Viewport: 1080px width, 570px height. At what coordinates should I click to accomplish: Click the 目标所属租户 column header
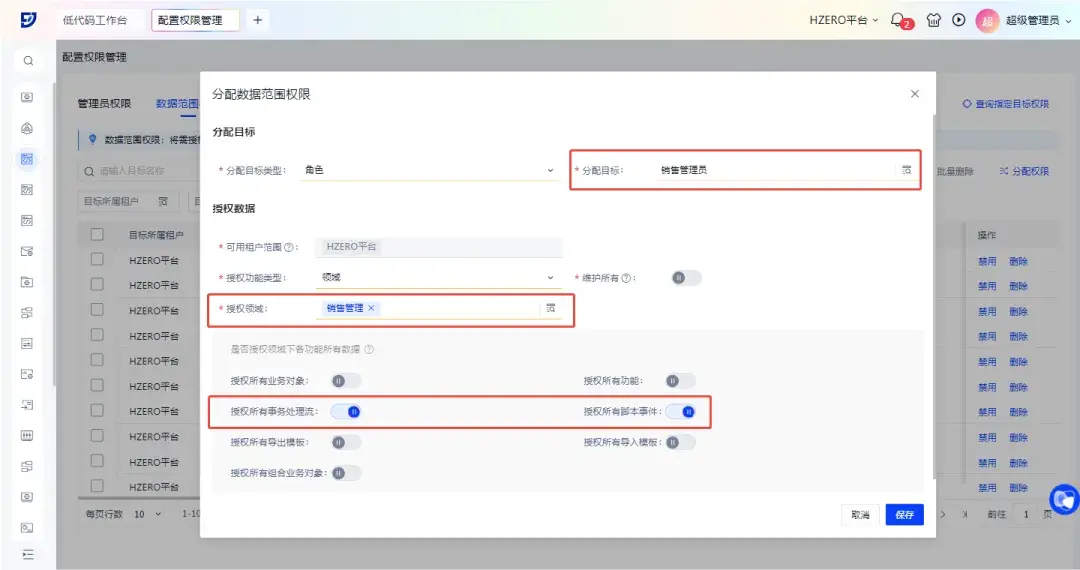click(x=156, y=235)
